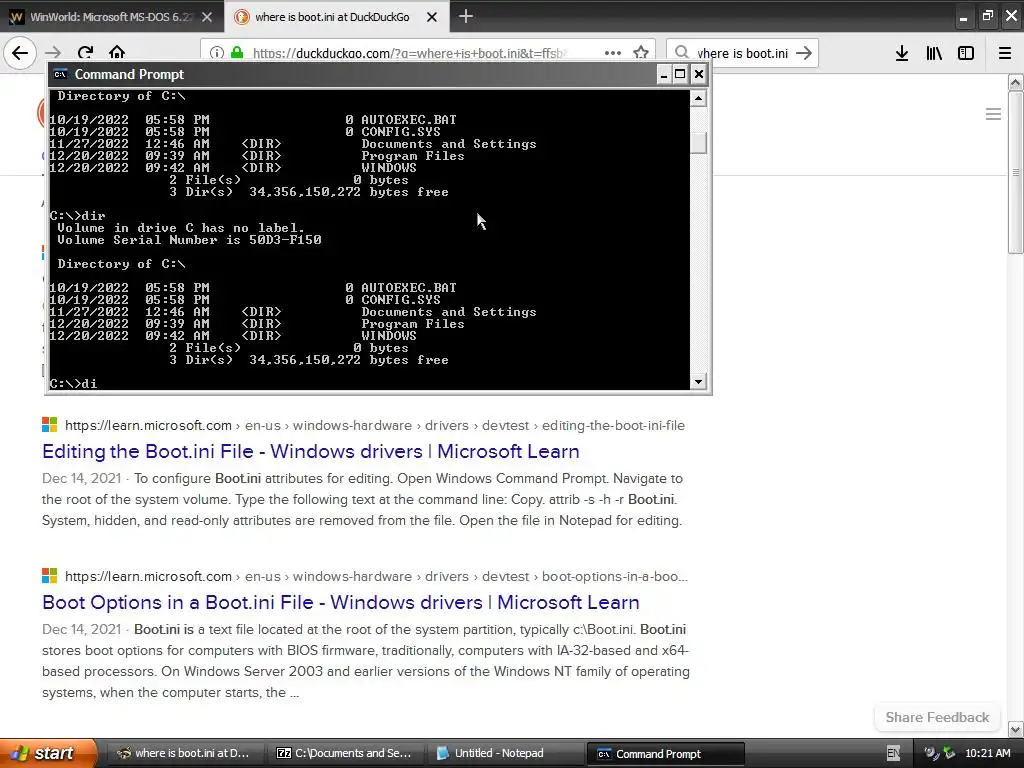
Task: Bookmark this page with the star icon
Action: click(641, 53)
